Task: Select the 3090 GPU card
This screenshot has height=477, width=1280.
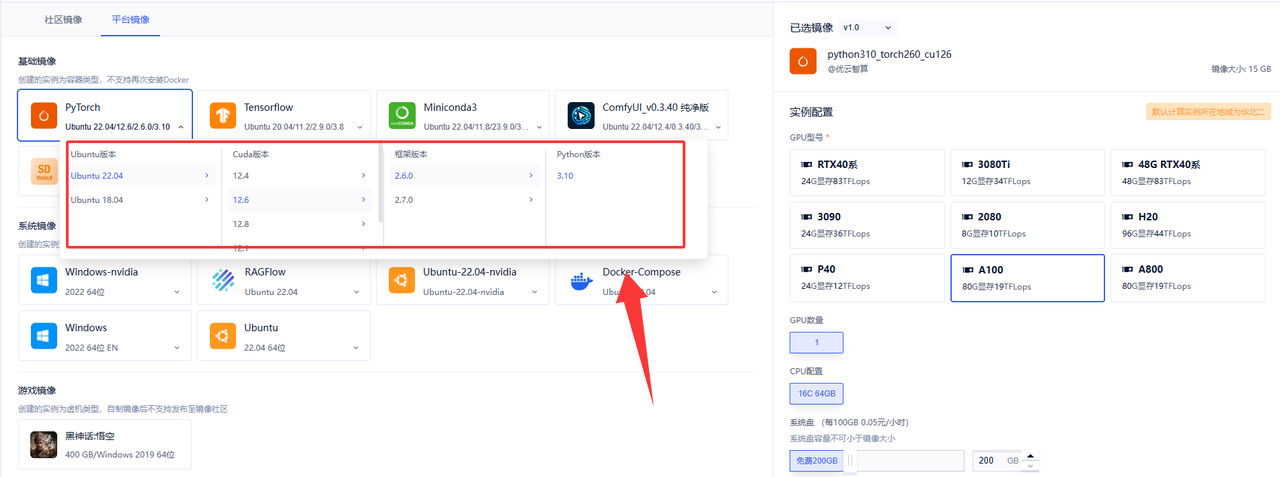Action: tap(866, 225)
